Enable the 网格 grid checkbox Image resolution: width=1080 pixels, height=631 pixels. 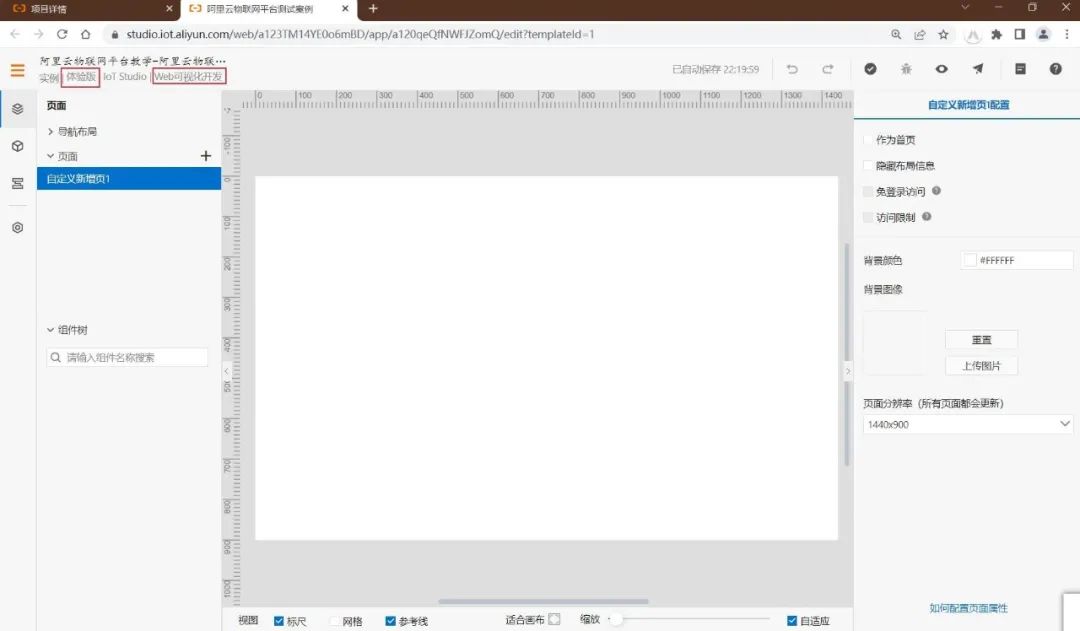pos(335,621)
